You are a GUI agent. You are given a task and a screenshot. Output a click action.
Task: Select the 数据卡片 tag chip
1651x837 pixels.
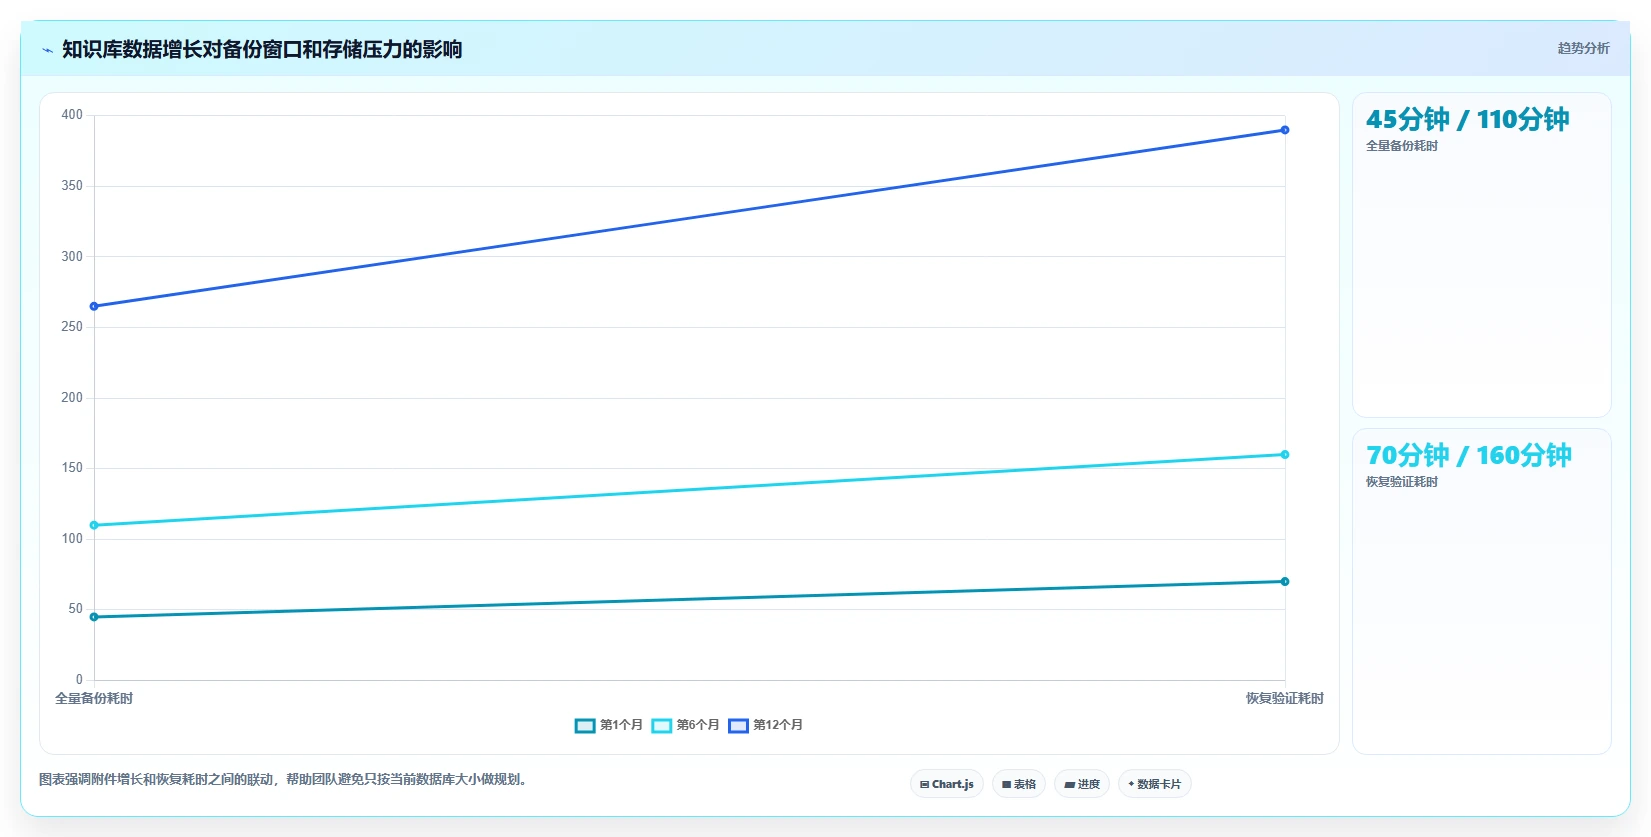click(1155, 784)
